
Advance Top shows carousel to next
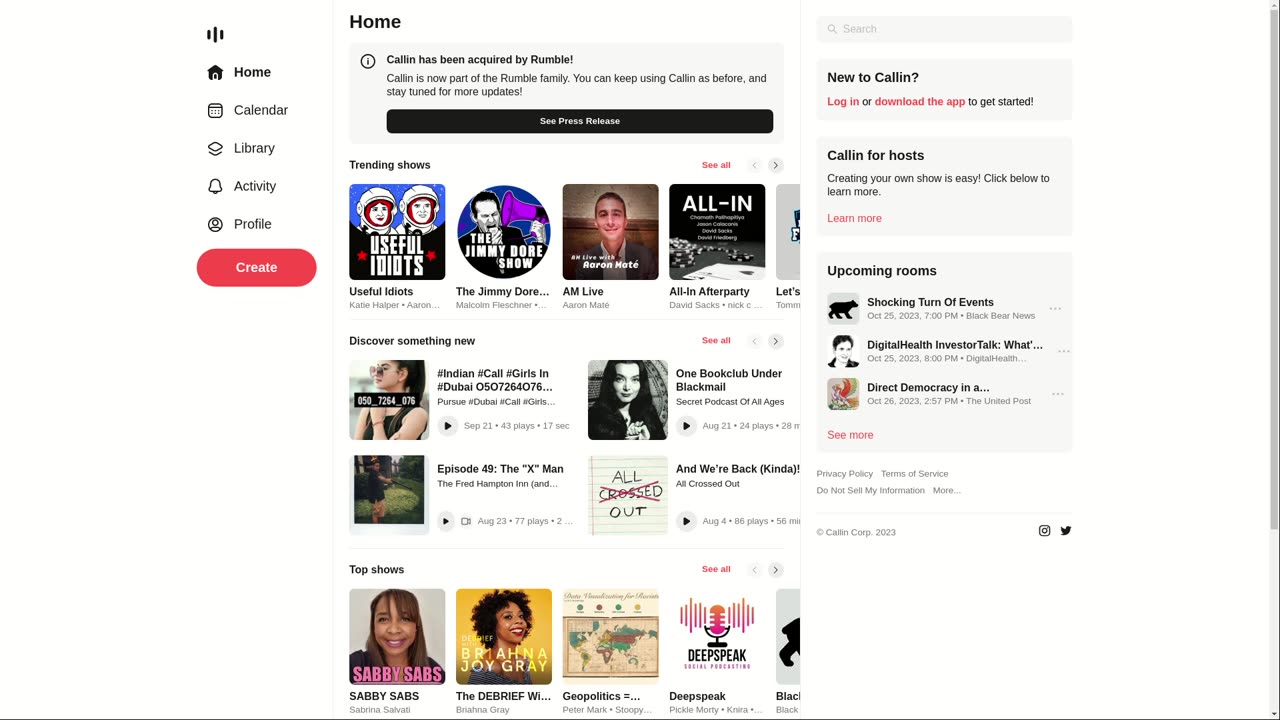pos(775,570)
